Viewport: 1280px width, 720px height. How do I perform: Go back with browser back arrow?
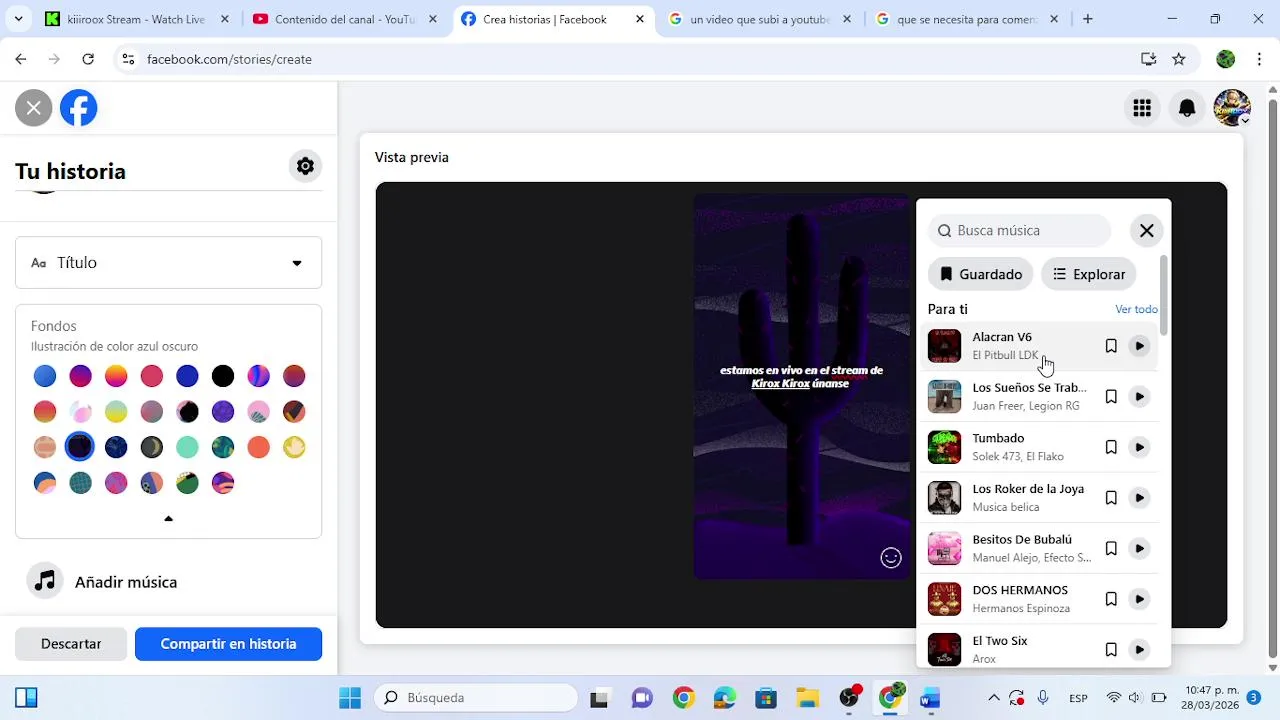tap(21, 59)
